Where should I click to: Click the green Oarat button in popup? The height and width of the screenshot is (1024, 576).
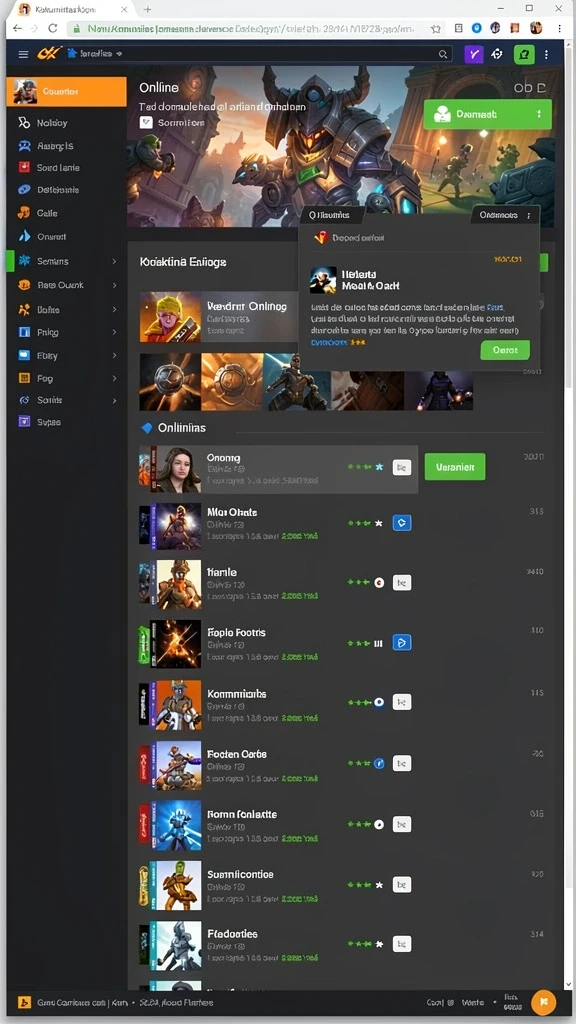(x=505, y=350)
